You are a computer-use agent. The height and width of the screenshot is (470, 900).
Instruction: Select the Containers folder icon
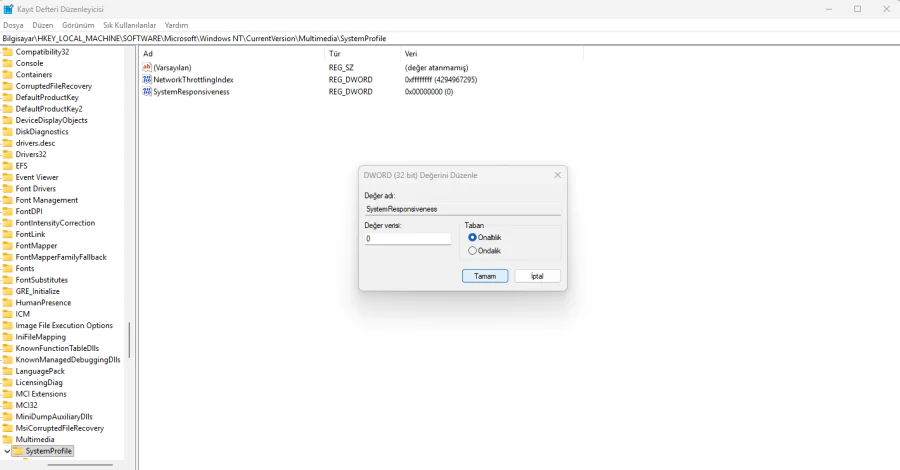pyautogui.click(x=7, y=75)
